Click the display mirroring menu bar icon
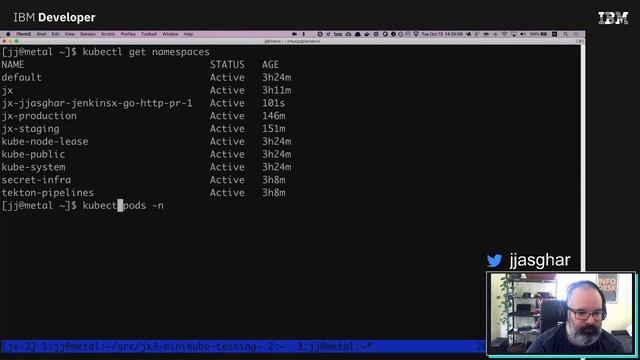640x360 pixels. pyautogui.click(x=514, y=34)
